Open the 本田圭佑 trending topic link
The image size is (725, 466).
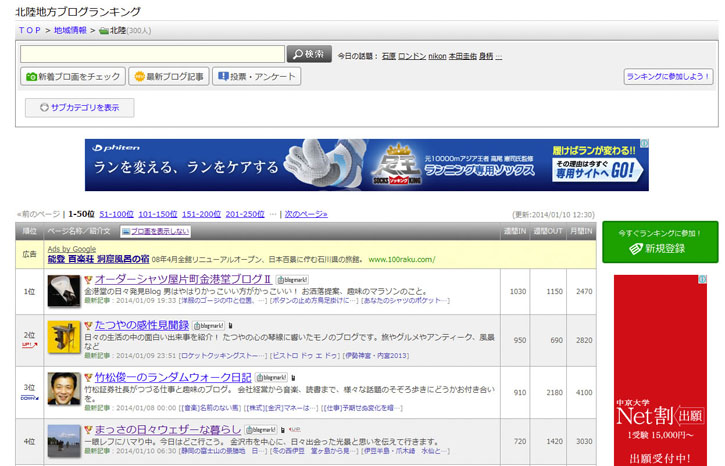click(x=462, y=56)
